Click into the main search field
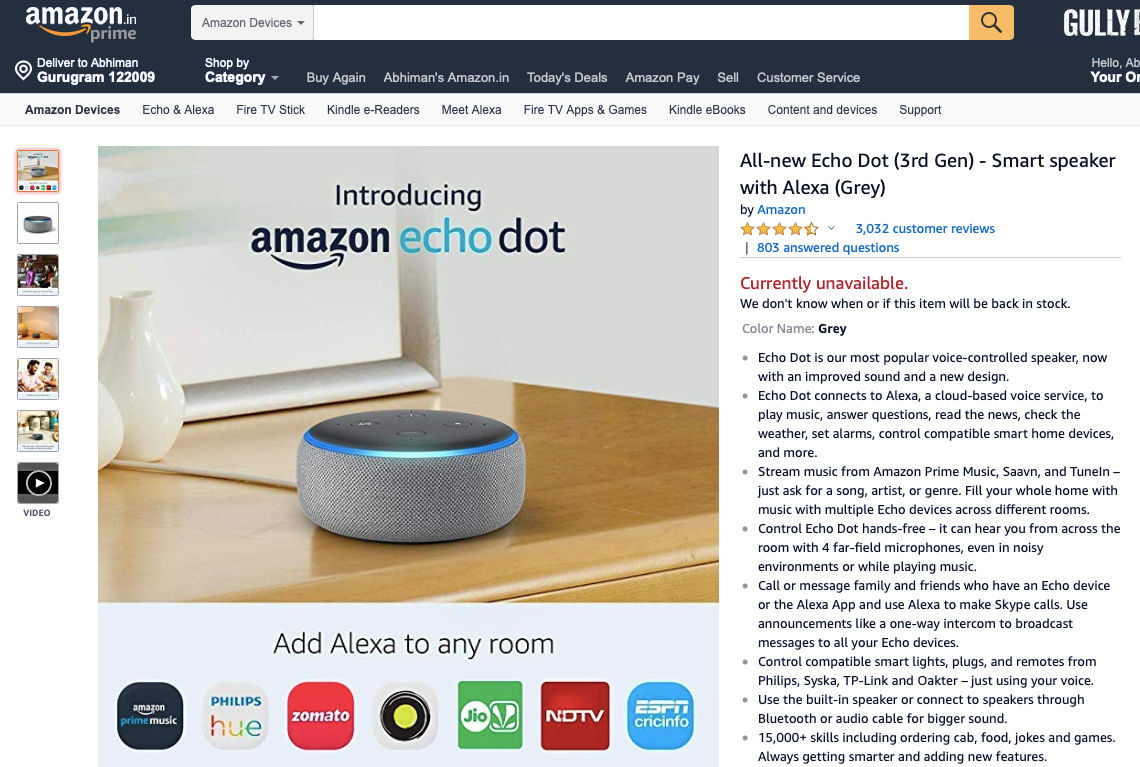 [641, 23]
